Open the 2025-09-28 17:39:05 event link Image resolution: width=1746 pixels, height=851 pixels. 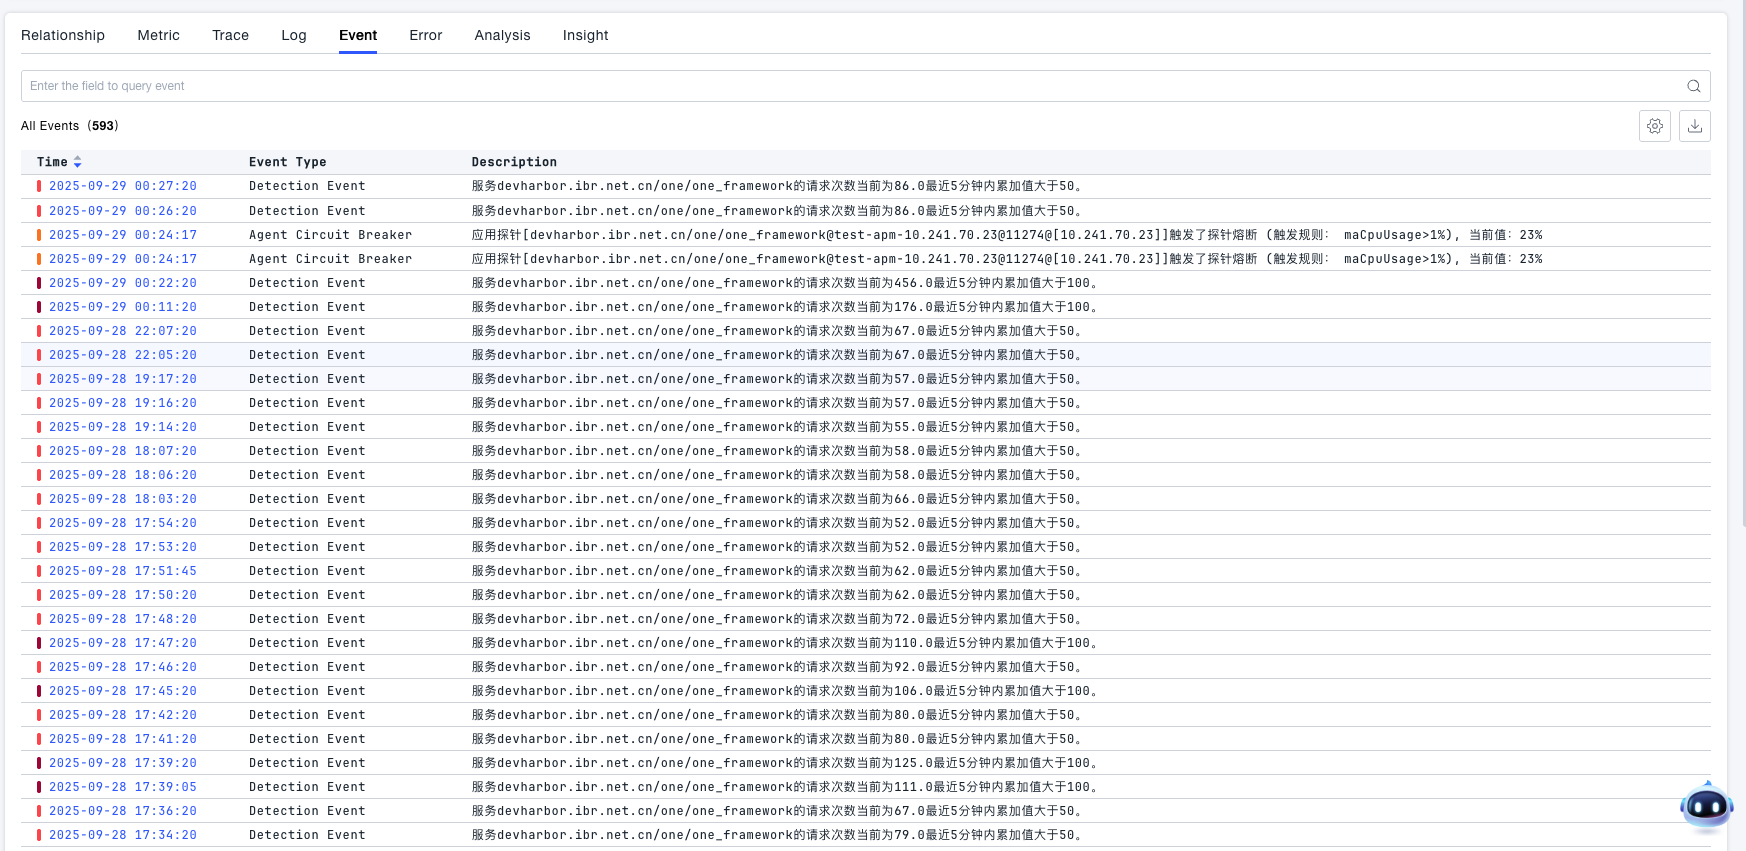tap(123, 787)
